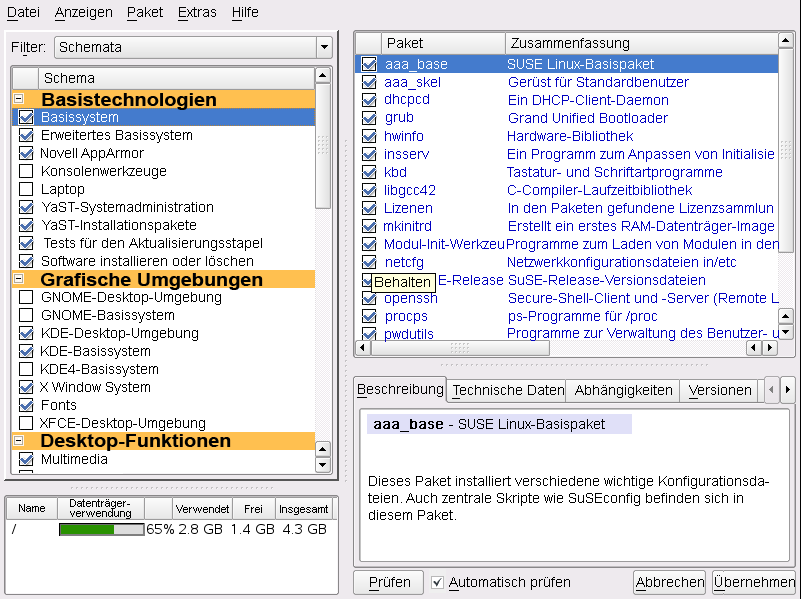
Task: Click status icon next to KDE-Desktop-Umgebung
Action: pyautogui.click(x=26, y=333)
